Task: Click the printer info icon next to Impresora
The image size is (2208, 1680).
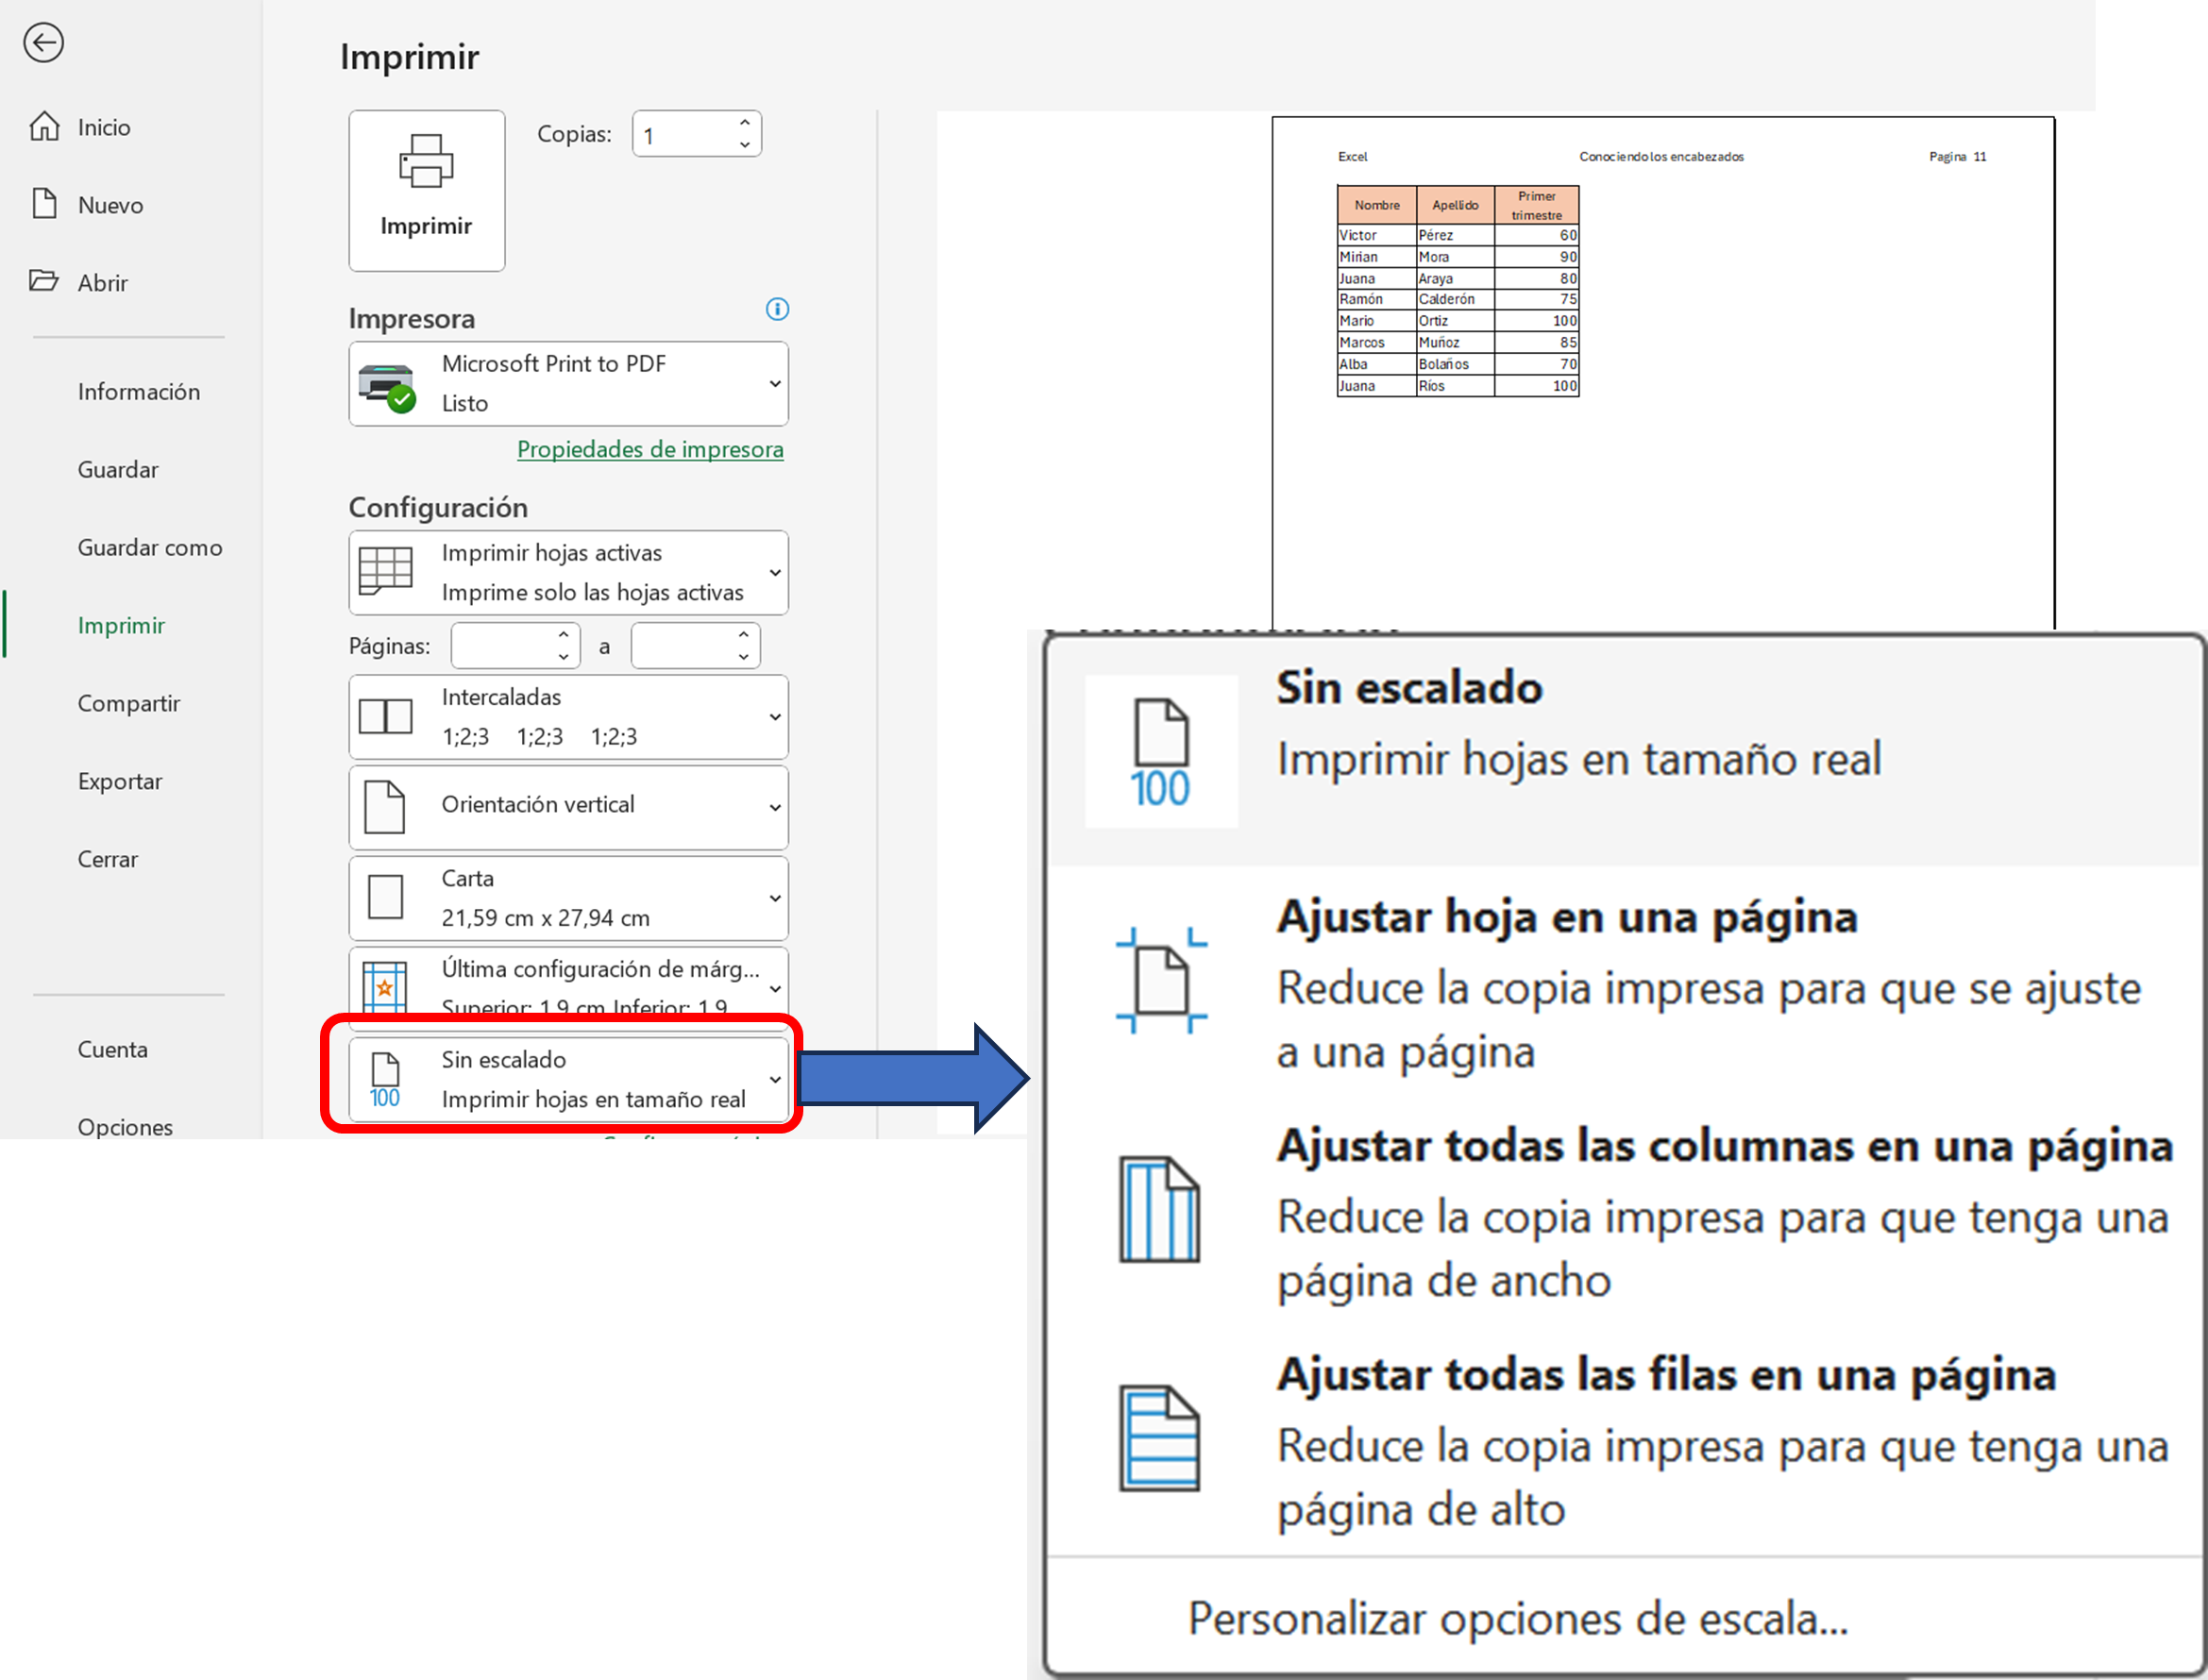Action: click(777, 309)
